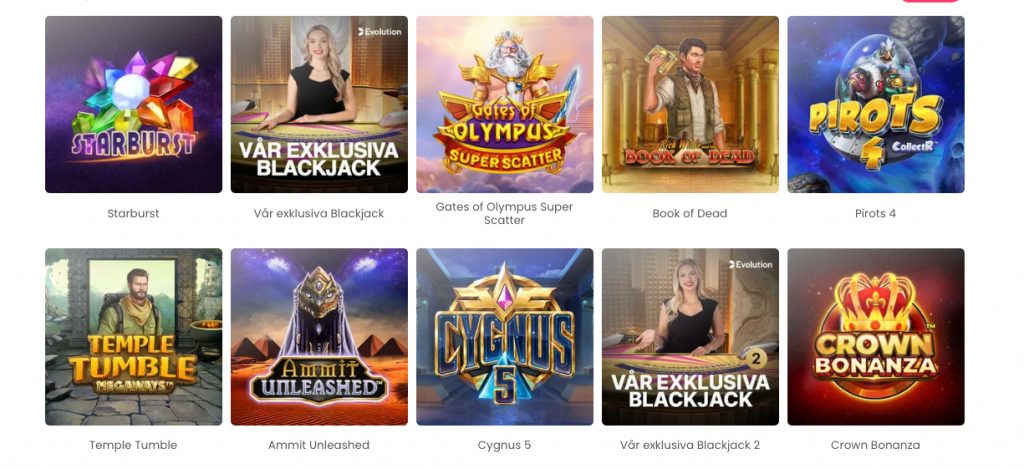Viewport: 1024px width, 469px height.
Task: Launch the Crown Bonanza game thumbnail
Action: [x=875, y=336]
